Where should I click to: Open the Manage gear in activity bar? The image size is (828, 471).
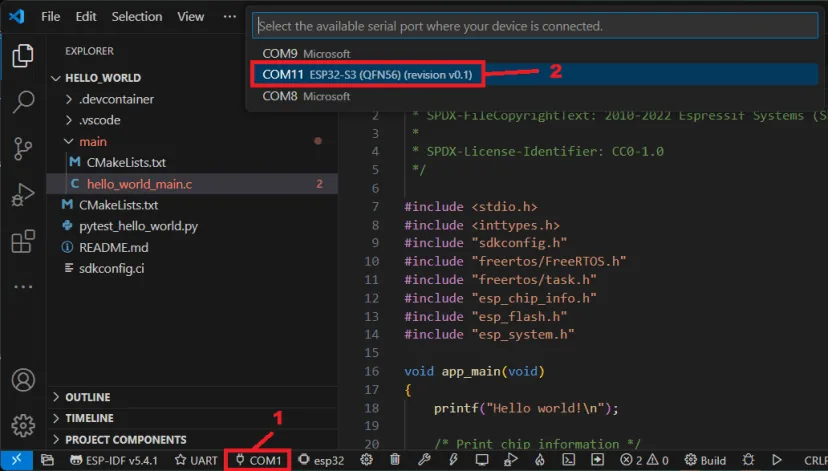[x=23, y=426]
